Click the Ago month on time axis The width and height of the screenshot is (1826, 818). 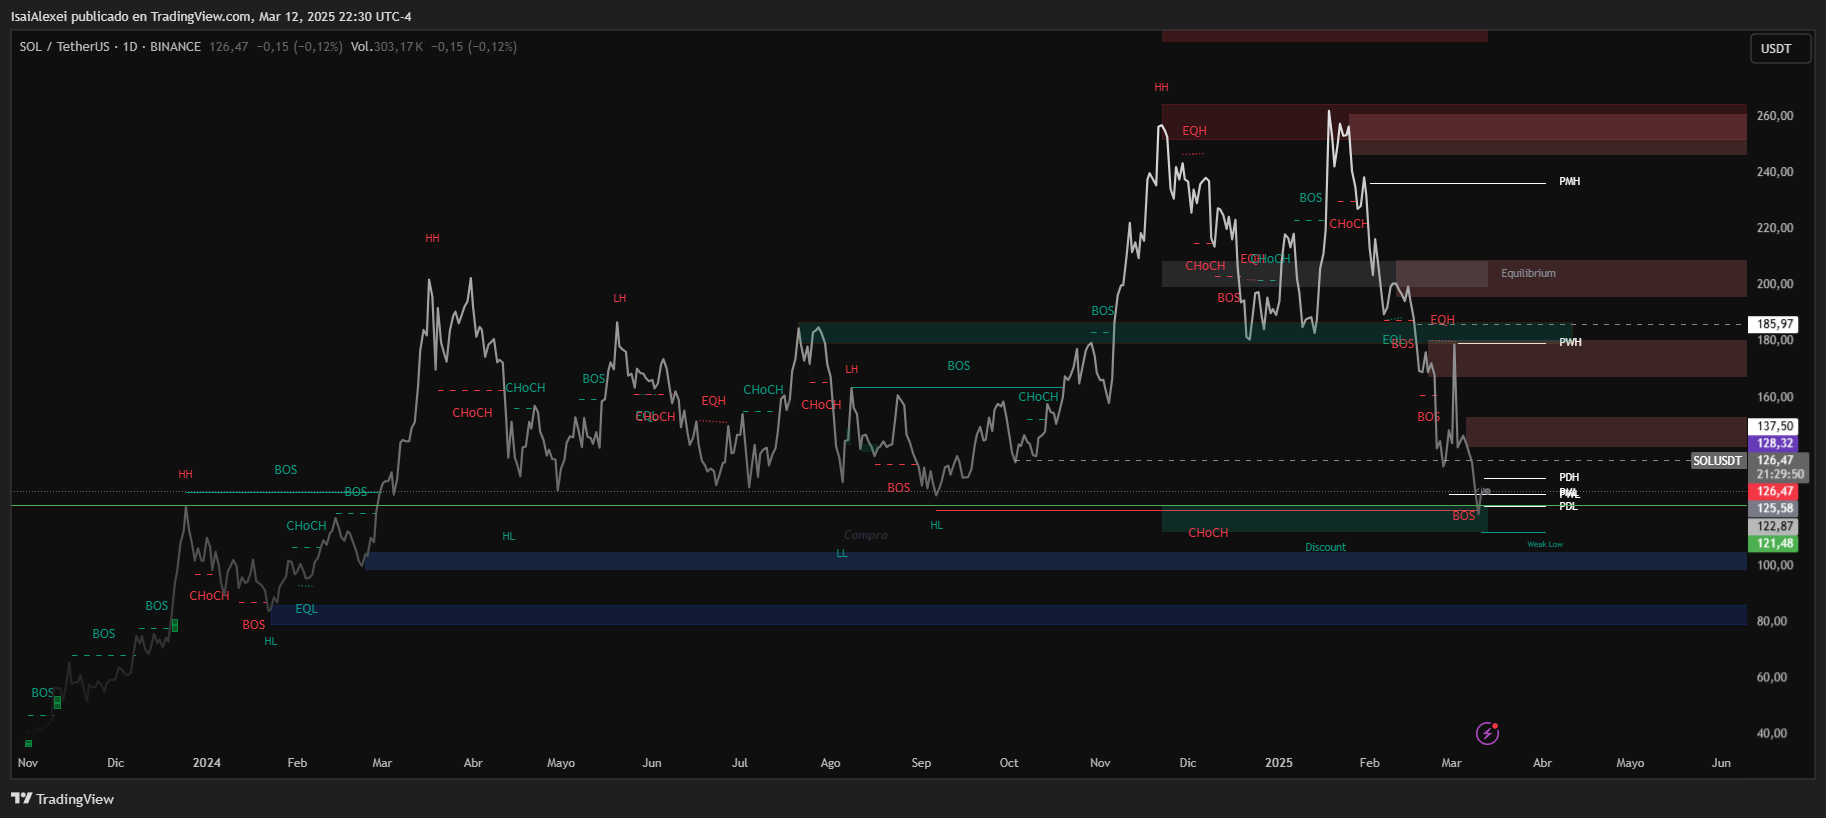click(x=830, y=763)
